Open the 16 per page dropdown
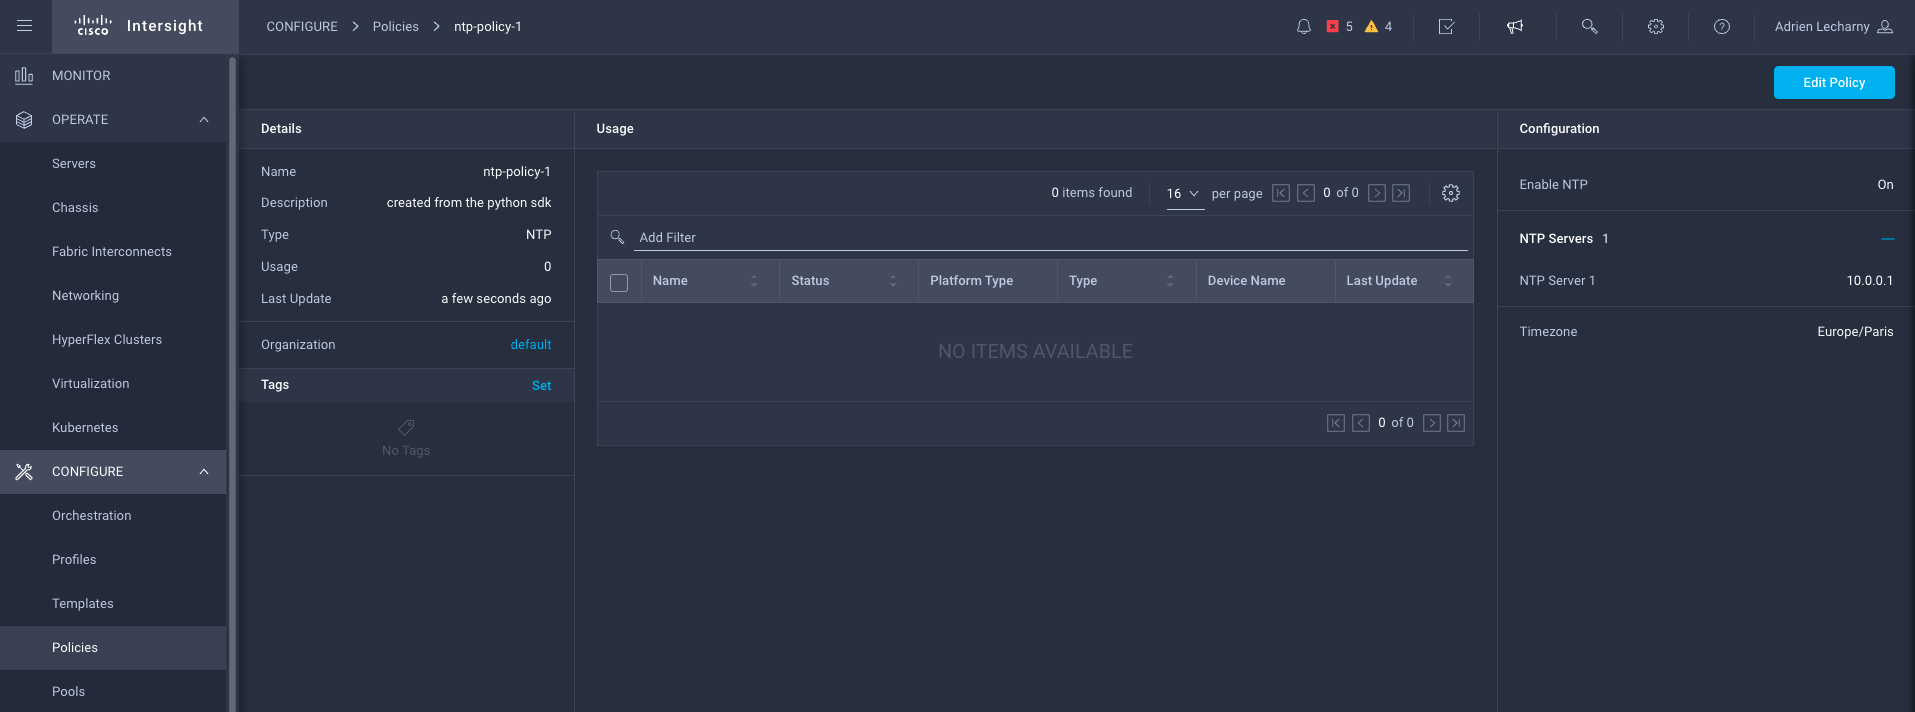The width and height of the screenshot is (1915, 712). tap(1183, 193)
